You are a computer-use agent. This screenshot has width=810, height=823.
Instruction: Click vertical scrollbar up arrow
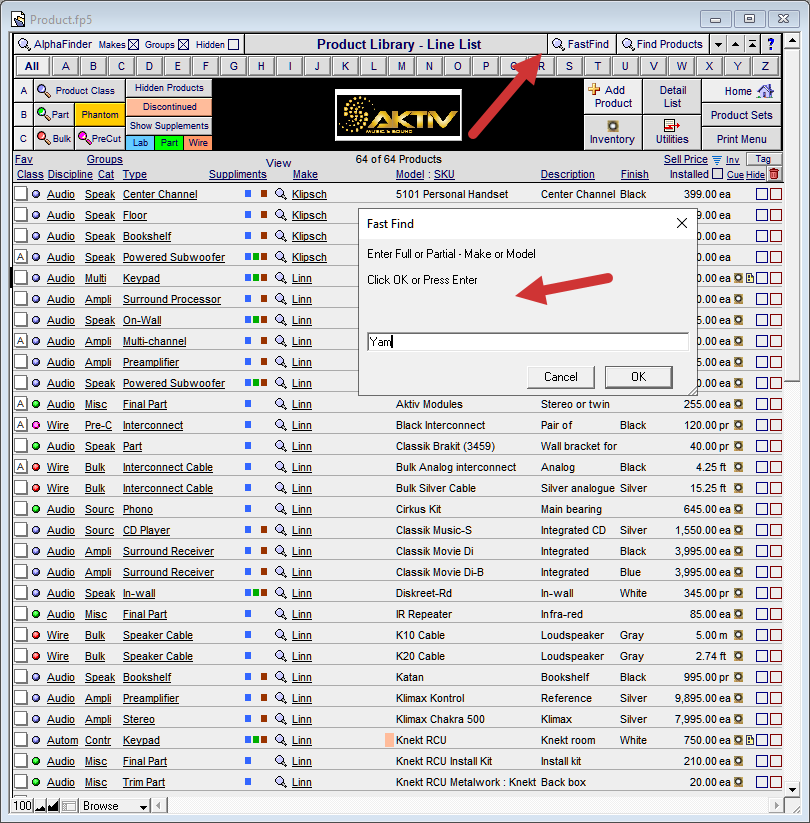(792, 40)
